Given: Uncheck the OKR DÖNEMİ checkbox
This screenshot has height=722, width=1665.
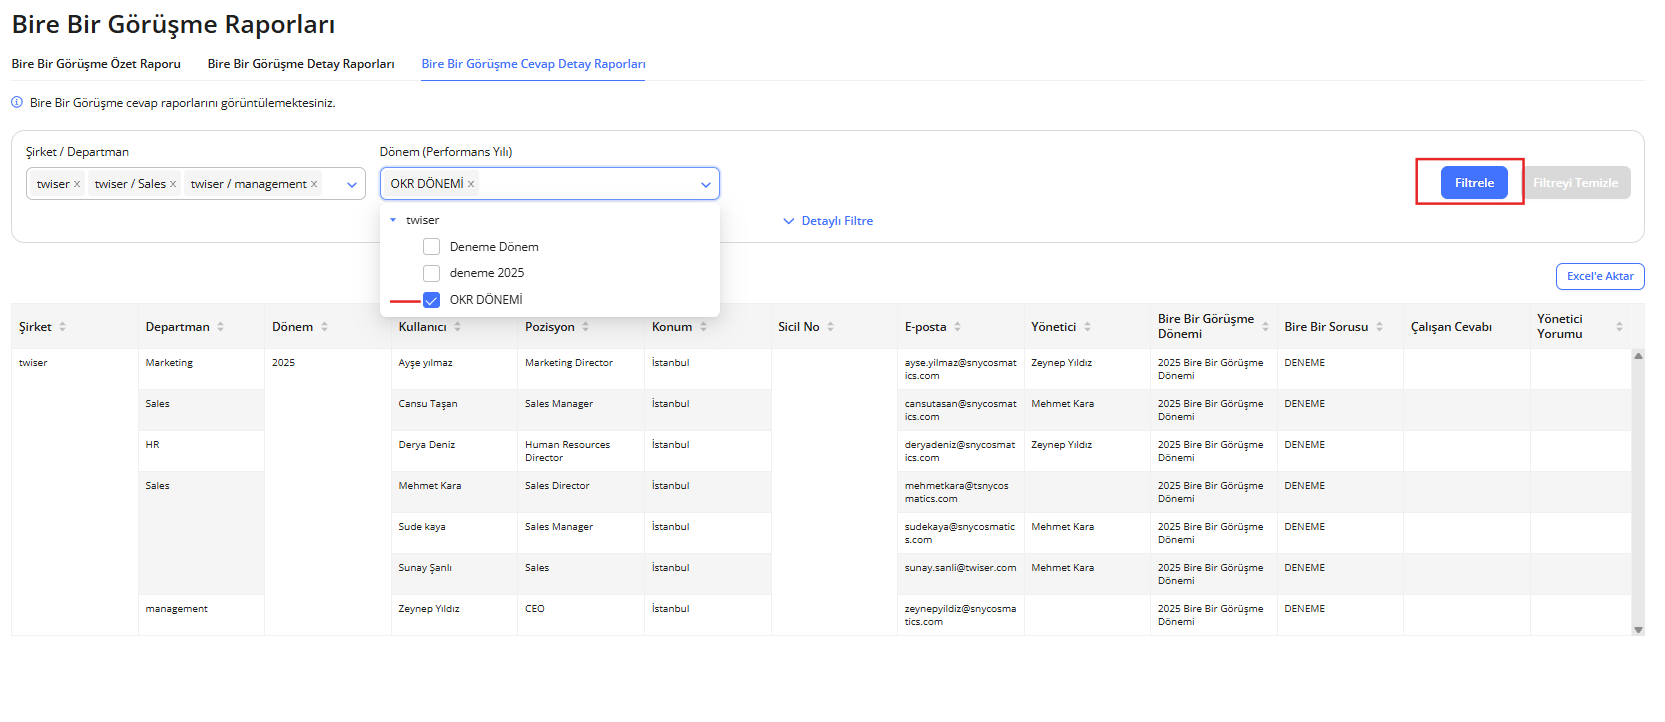Looking at the screenshot, I should click(432, 300).
